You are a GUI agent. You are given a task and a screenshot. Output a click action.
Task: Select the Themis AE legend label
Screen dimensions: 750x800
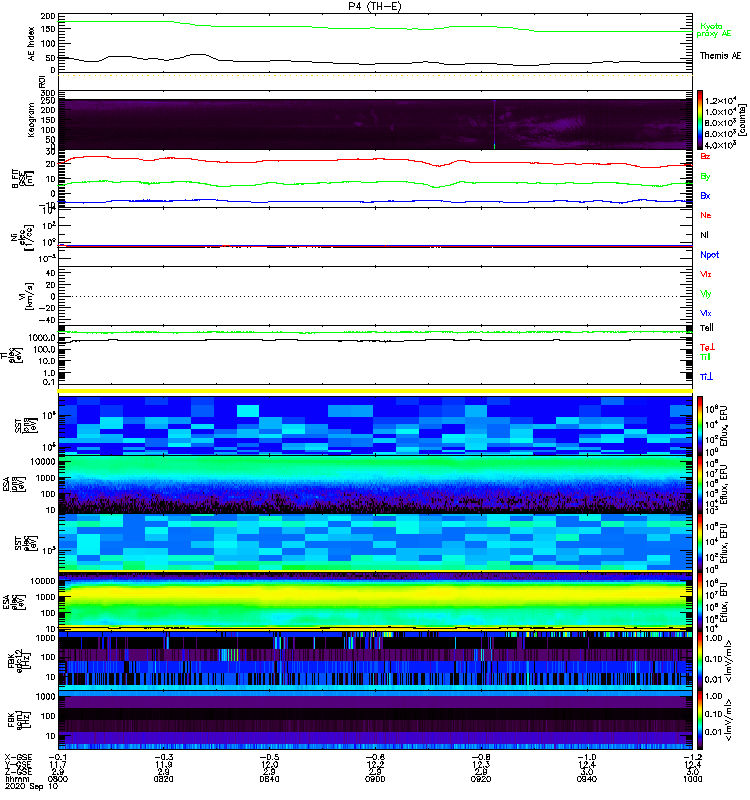tap(720, 56)
